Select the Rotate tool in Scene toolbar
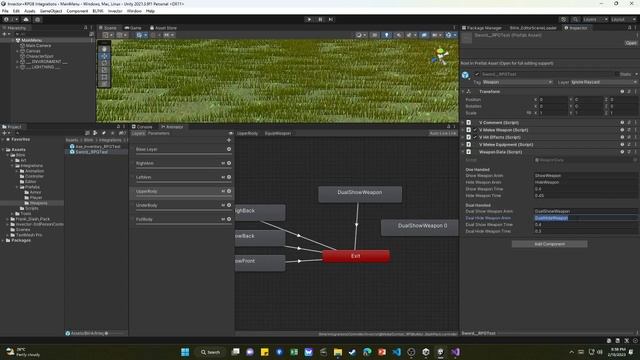The height and width of the screenshot is (360, 640). tap(104, 63)
